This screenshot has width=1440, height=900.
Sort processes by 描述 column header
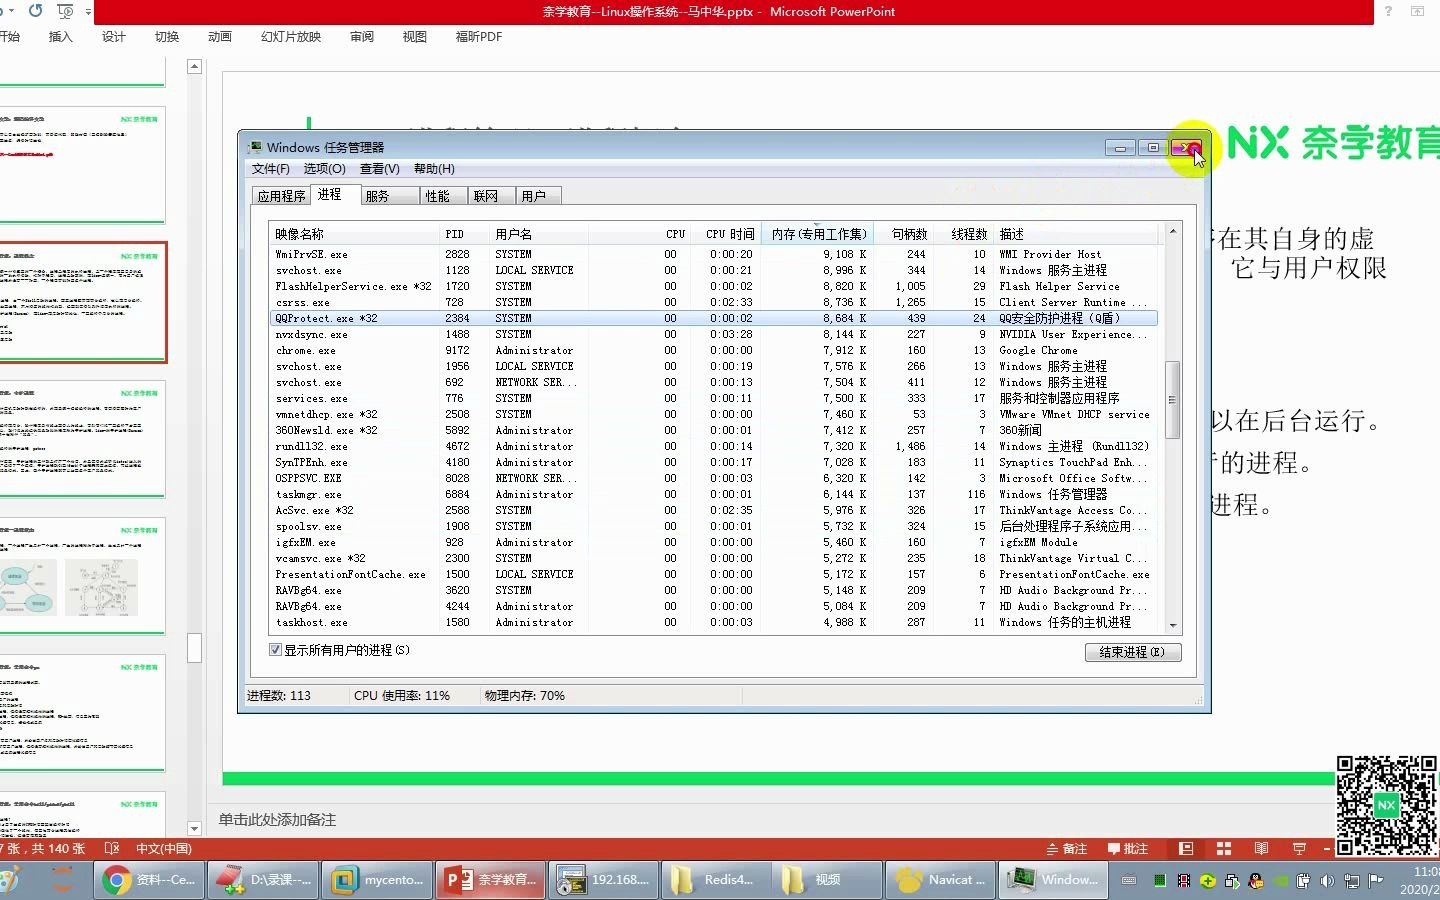tap(1076, 234)
